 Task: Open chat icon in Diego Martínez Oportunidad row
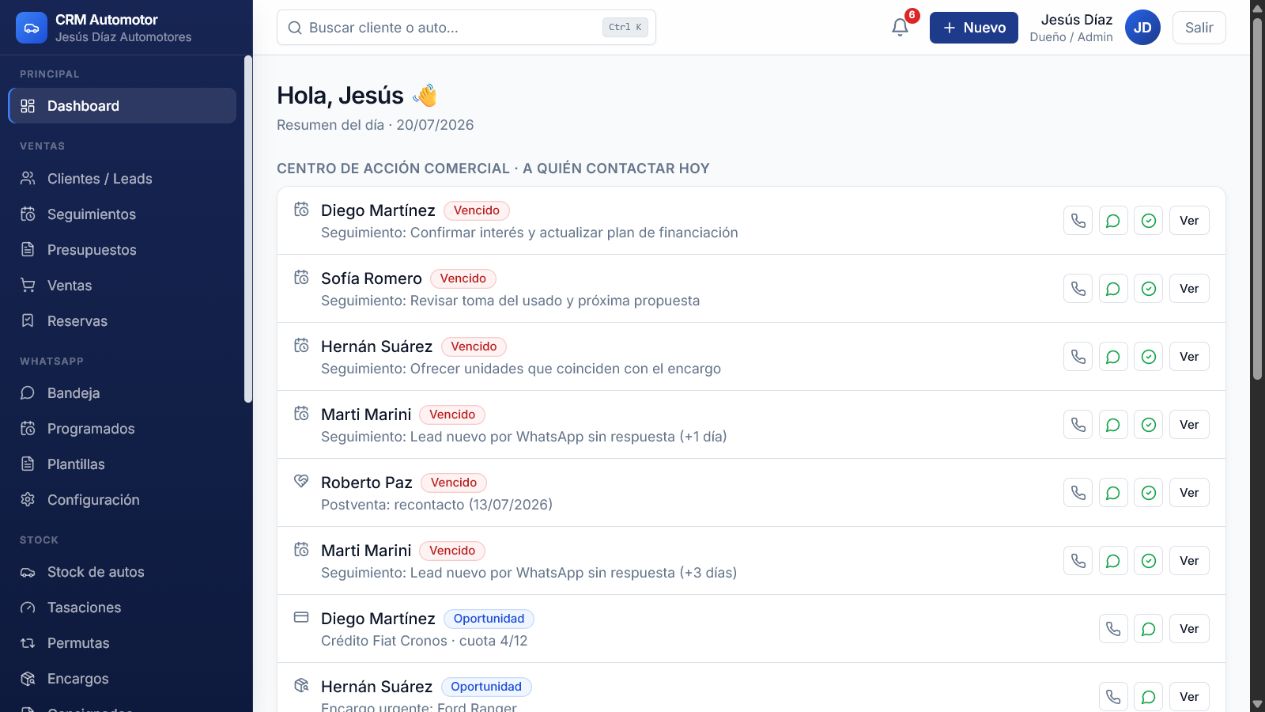(1149, 629)
